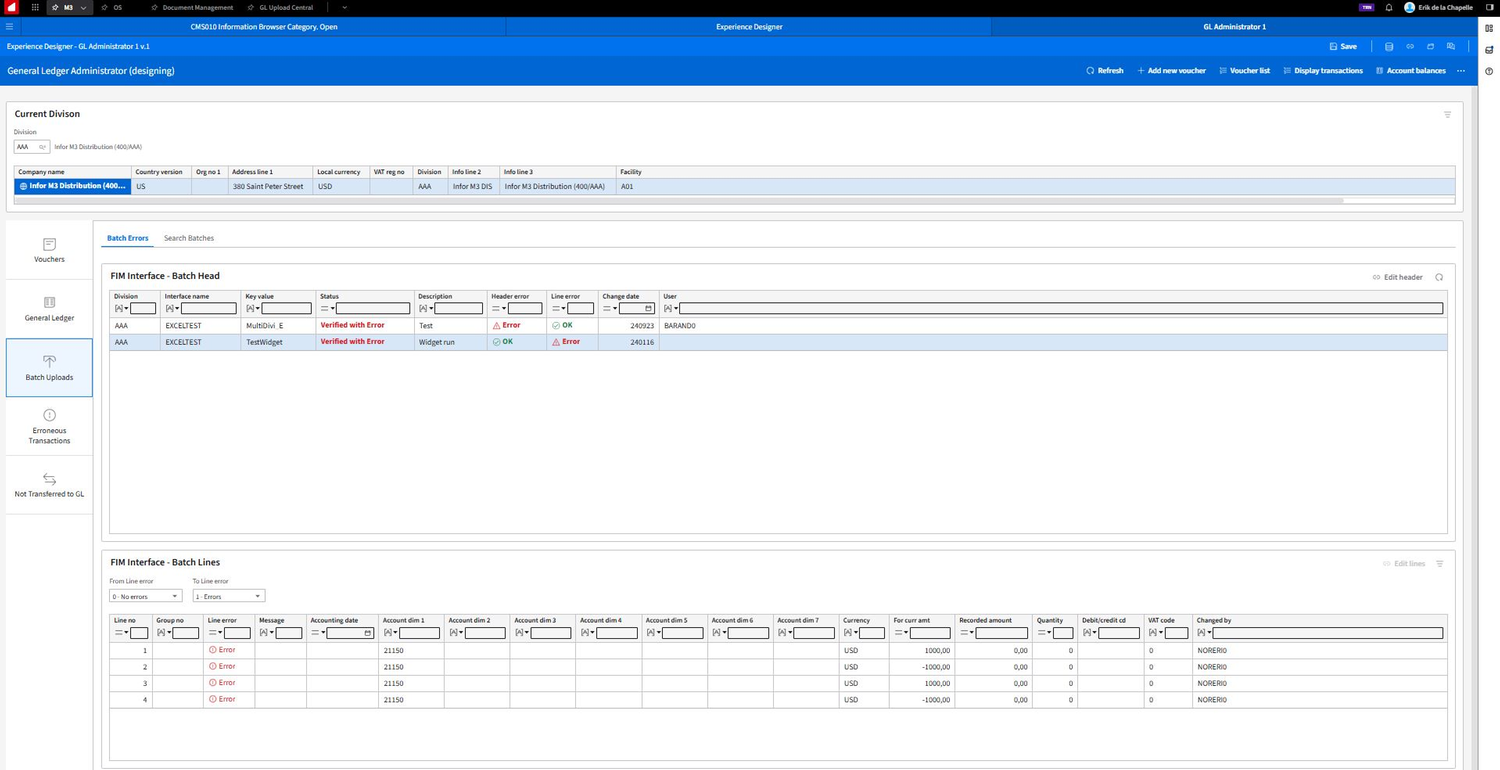The width and height of the screenshot is (1500, 770).
Task: Open Not Transferred to GL section
Action: tap(49, 485)
